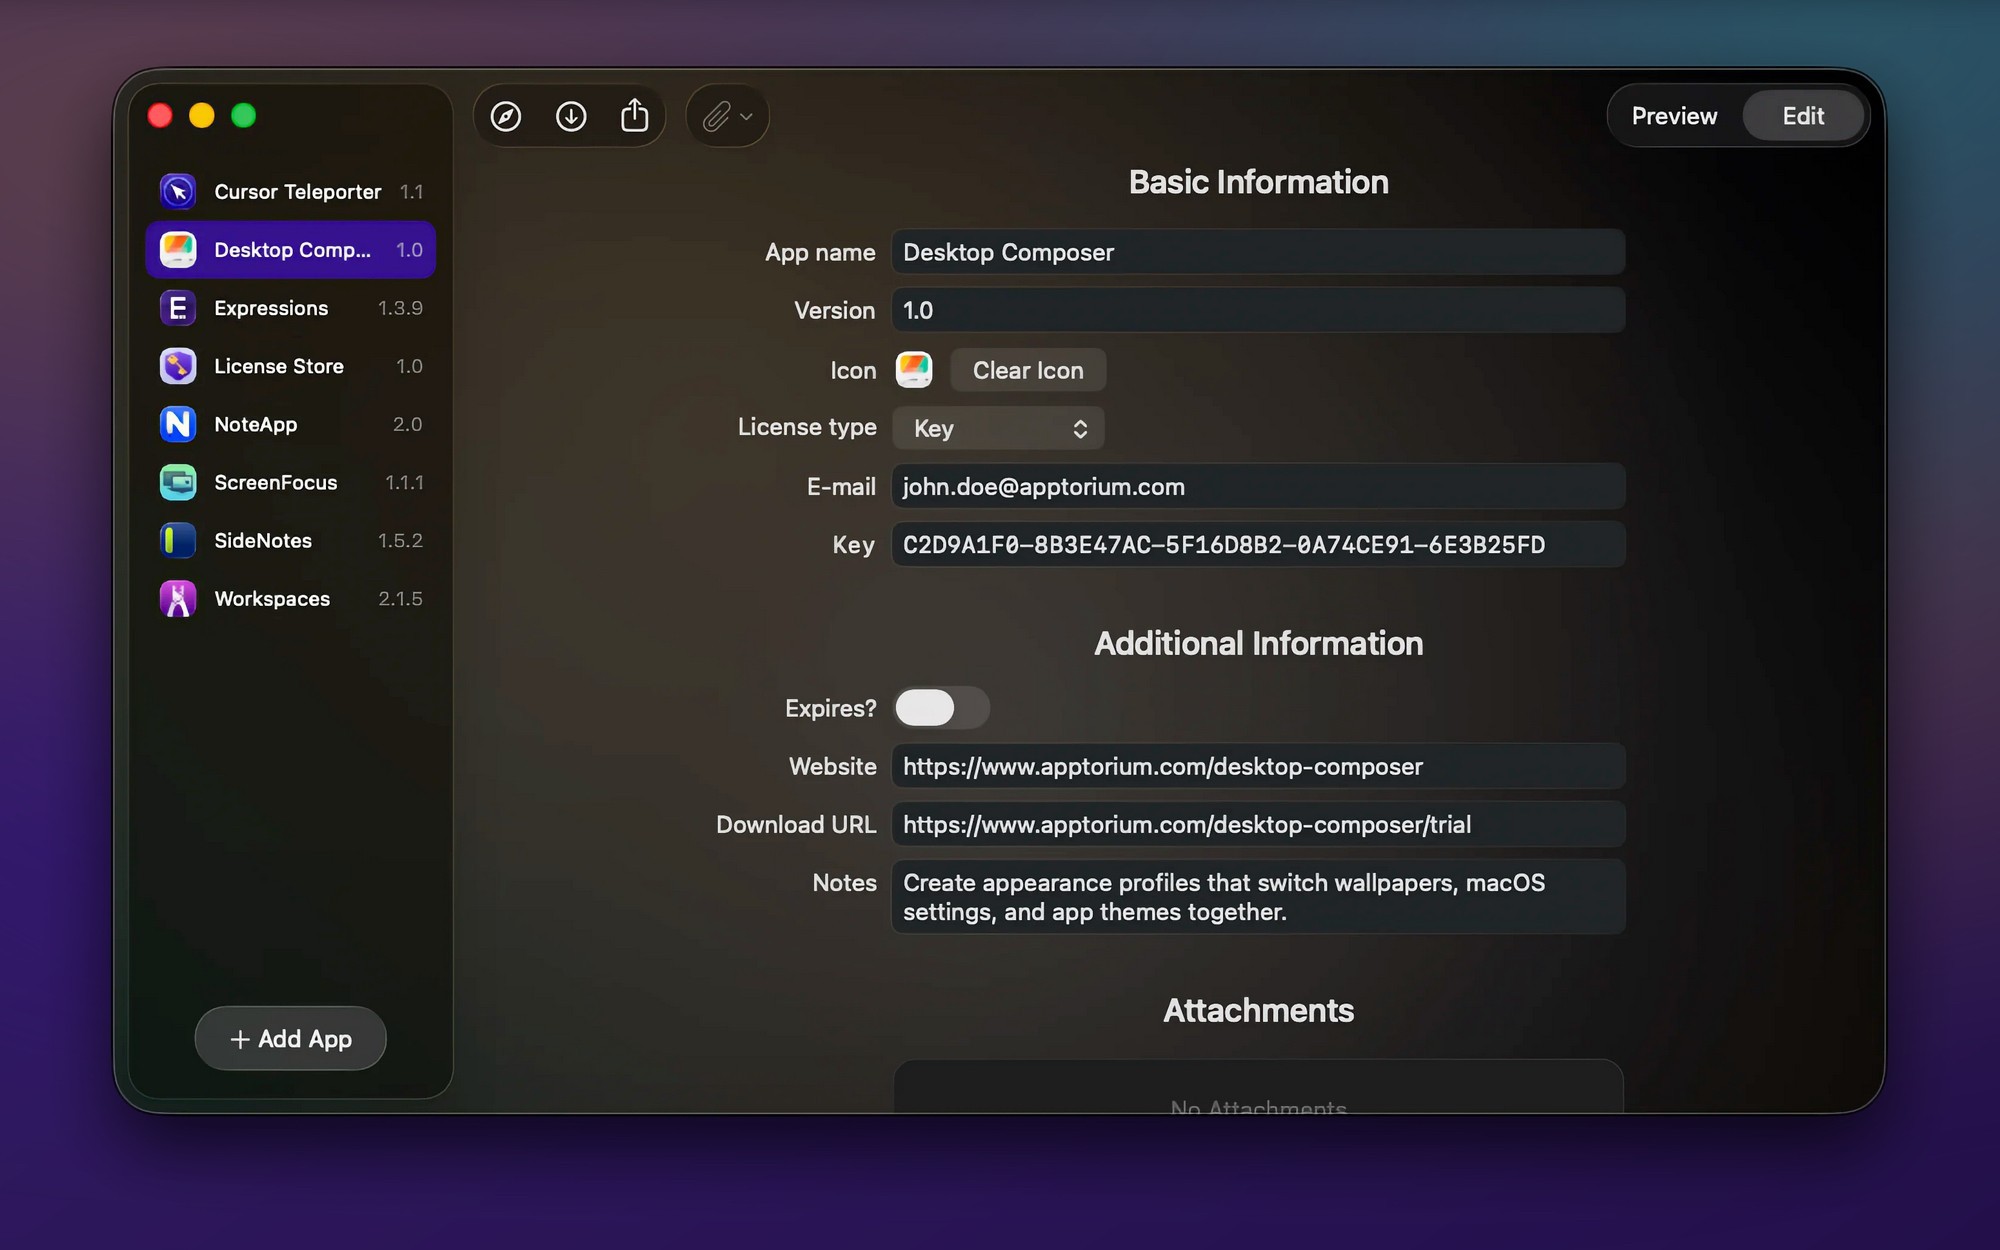Click the Workspaces version 2.1.5 text
The image size is (2000, 1250).
400,598
